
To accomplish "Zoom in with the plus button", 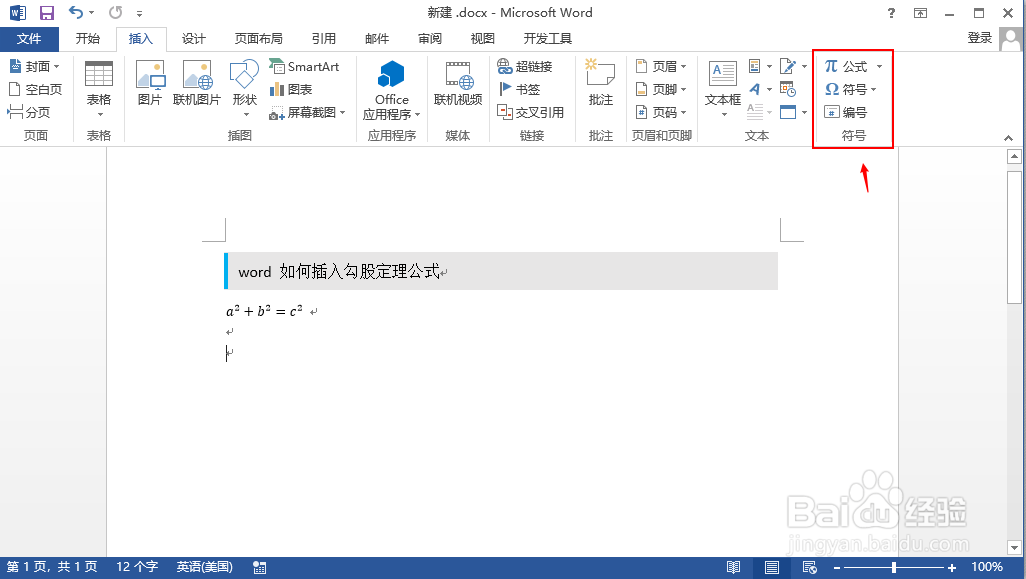I will 952,568.
